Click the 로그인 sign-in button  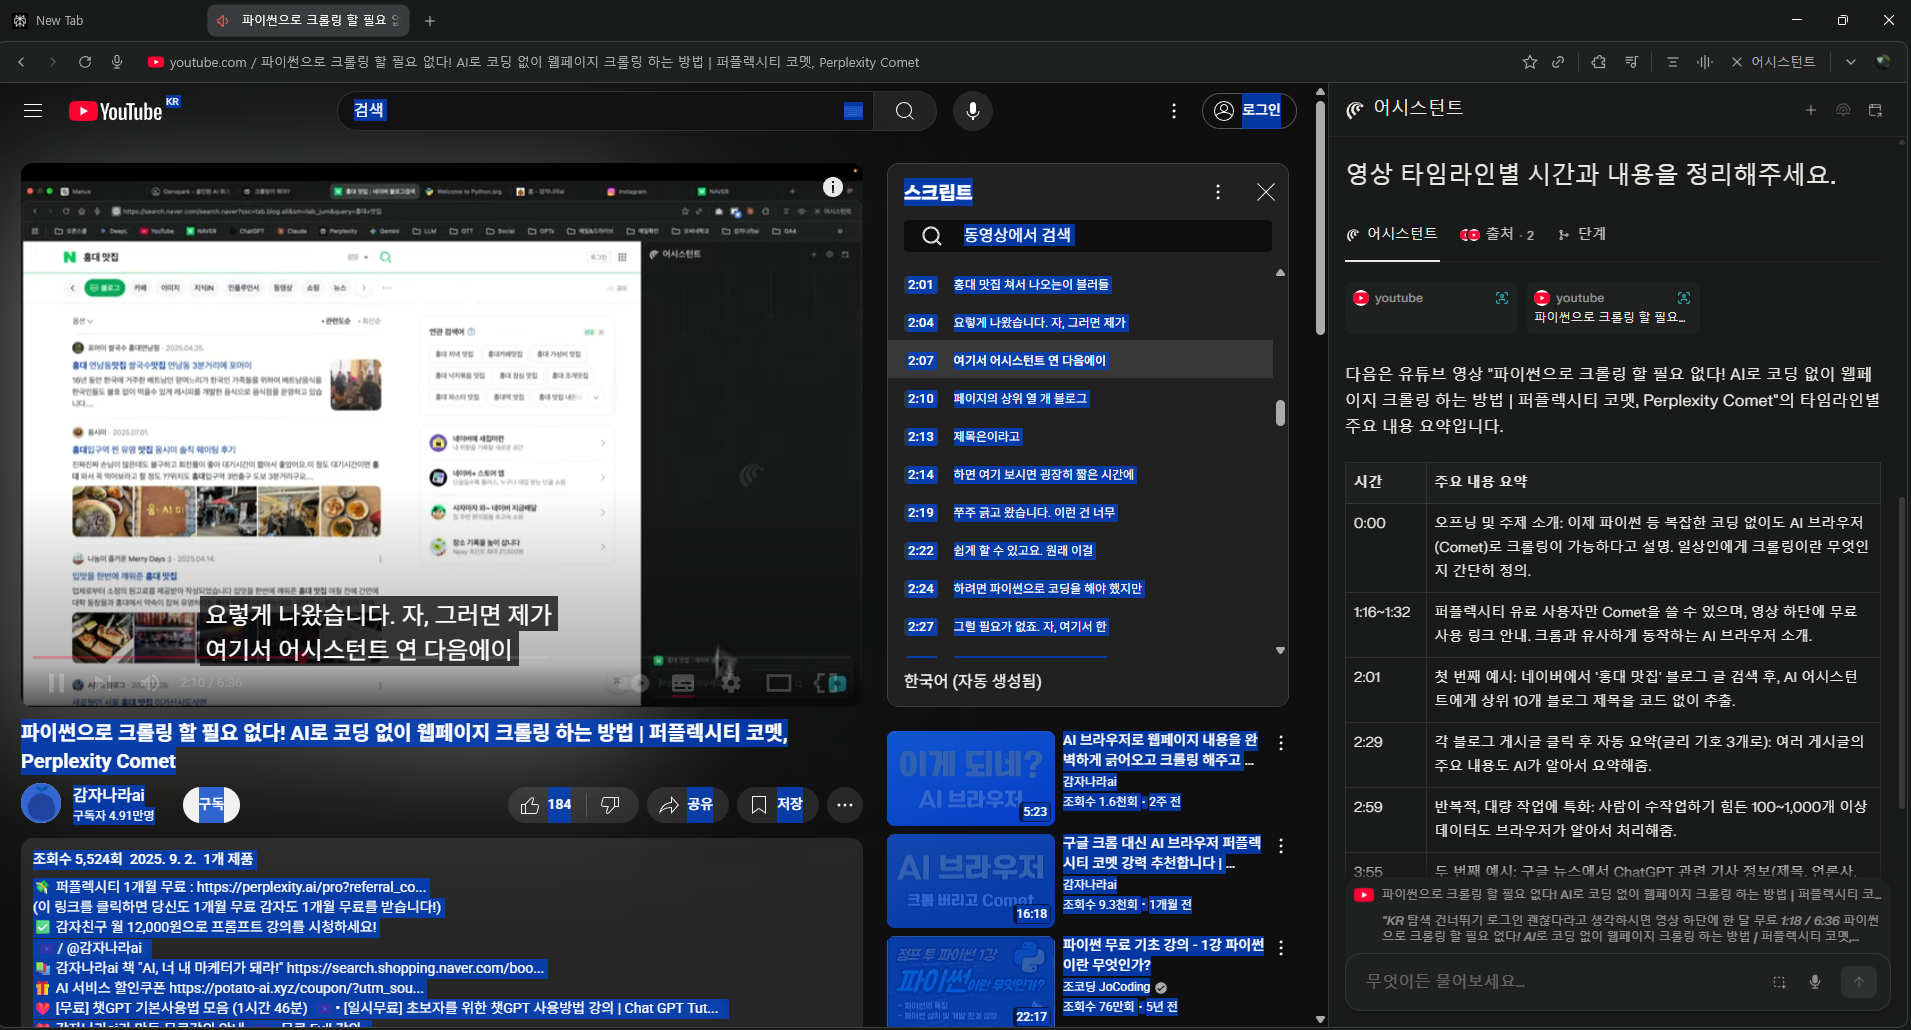tap(1249, 111)
